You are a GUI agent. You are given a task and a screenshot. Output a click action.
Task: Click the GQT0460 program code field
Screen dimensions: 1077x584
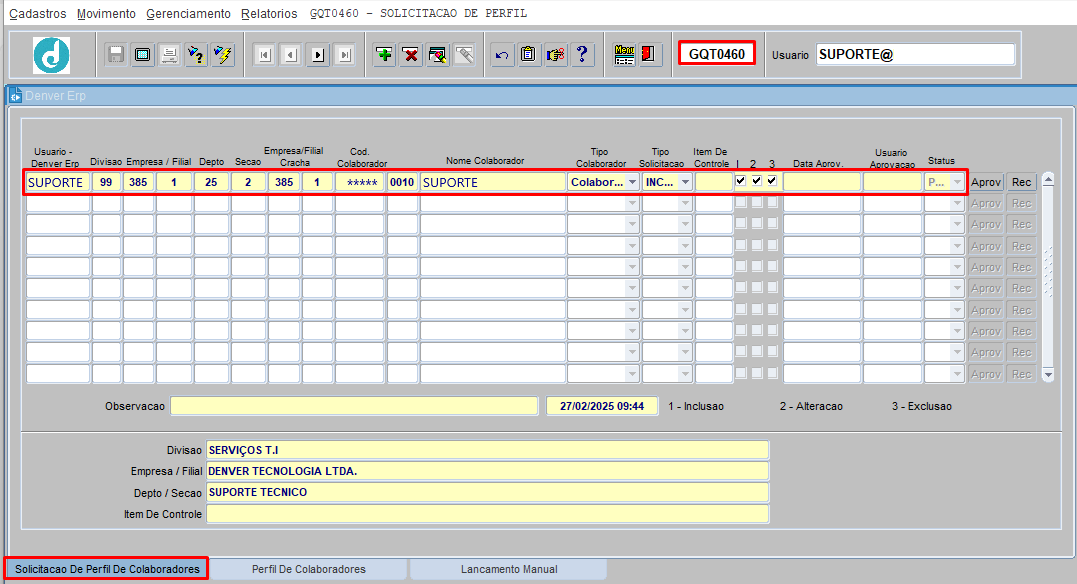click(x=717, y=54)
